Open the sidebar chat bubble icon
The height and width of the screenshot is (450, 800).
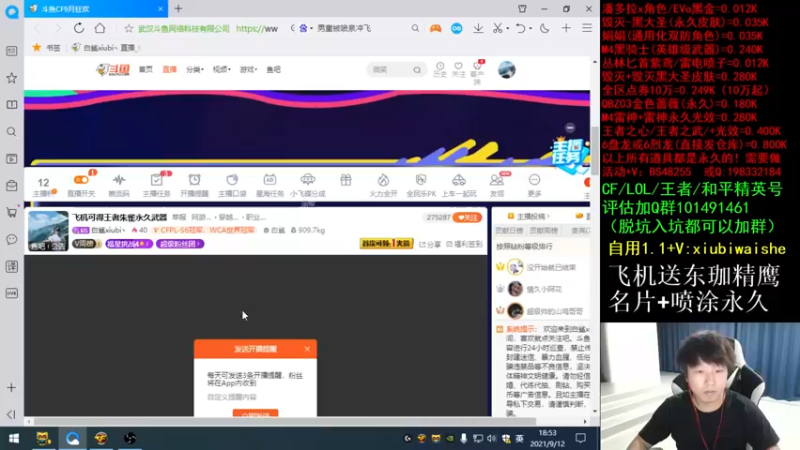pos(12,239)
